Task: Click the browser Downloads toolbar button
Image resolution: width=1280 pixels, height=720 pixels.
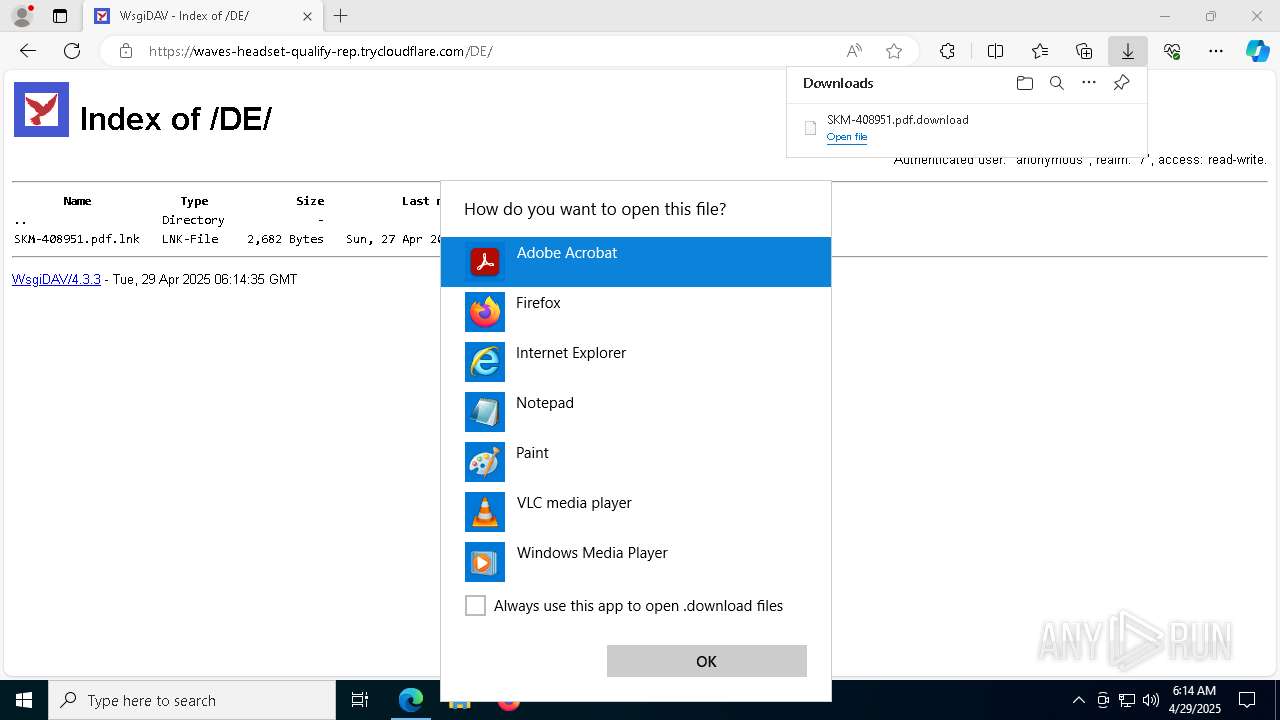Action: click(x=1128, y=51)
